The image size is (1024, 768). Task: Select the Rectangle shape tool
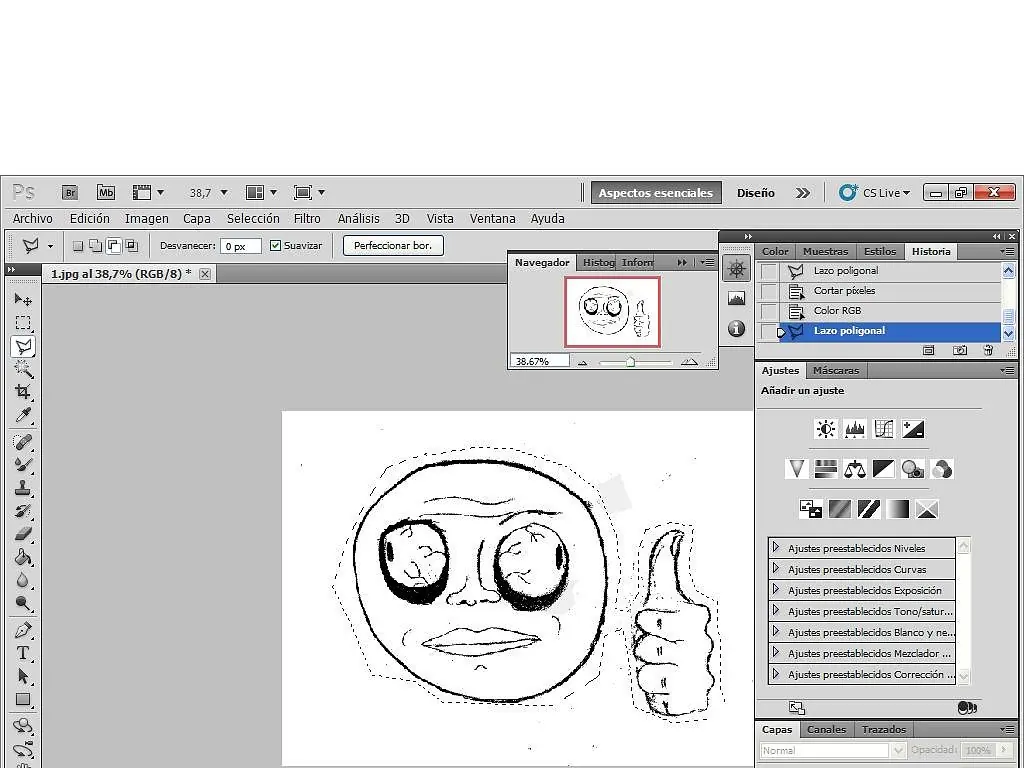point(23,699)
